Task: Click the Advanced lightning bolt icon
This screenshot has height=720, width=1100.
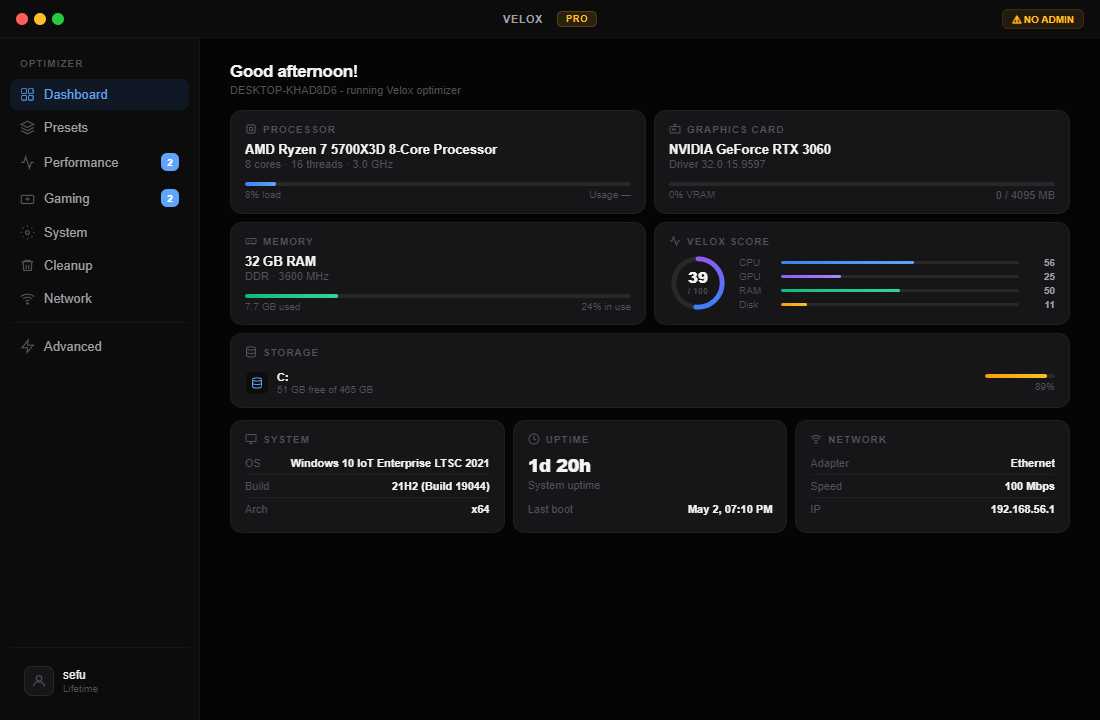Action: click(27, 347)
